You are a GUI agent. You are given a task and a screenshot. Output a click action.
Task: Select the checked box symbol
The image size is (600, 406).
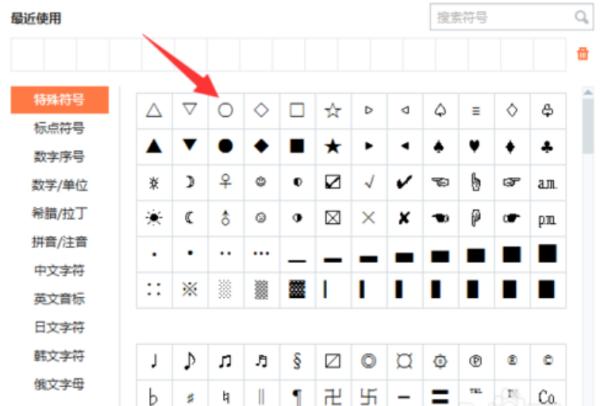(x=333, y=182)
